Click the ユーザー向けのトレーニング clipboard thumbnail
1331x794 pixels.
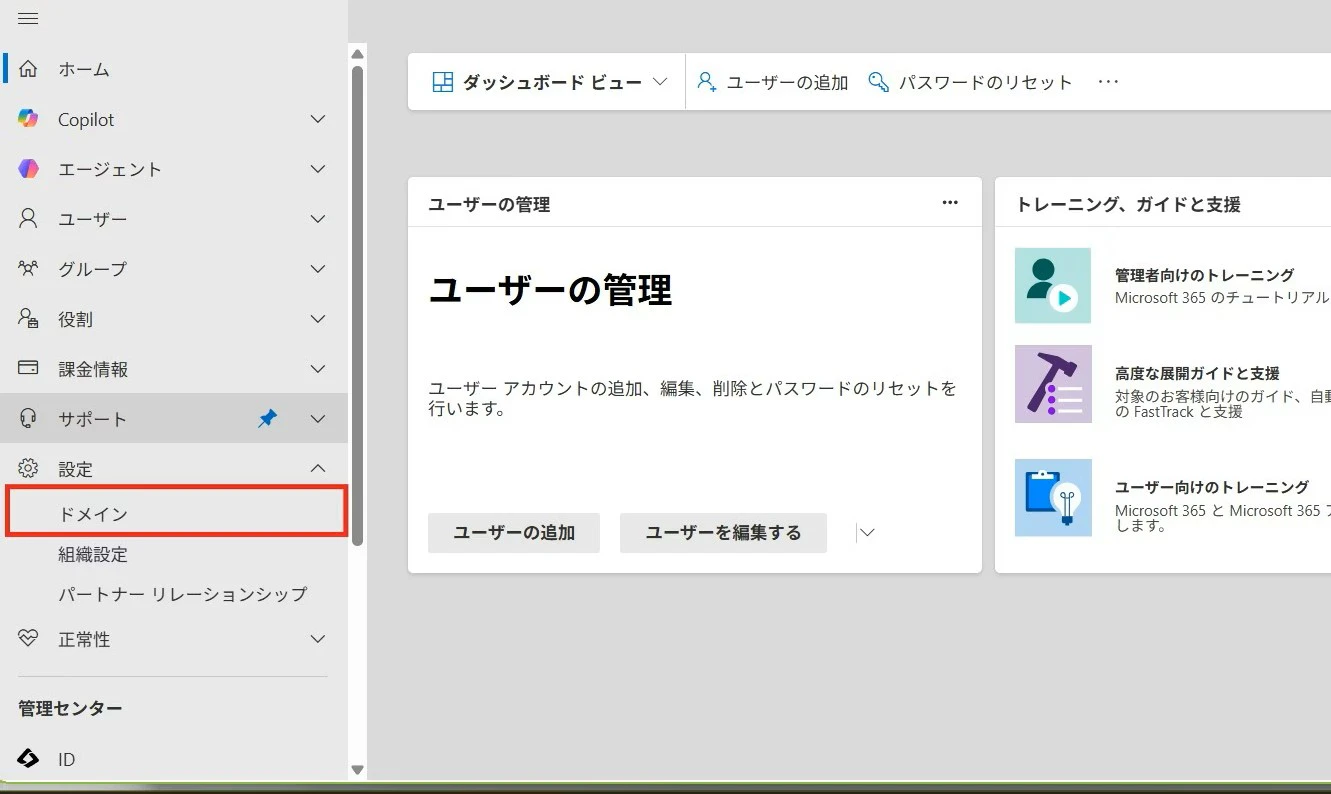point(1053,498)
